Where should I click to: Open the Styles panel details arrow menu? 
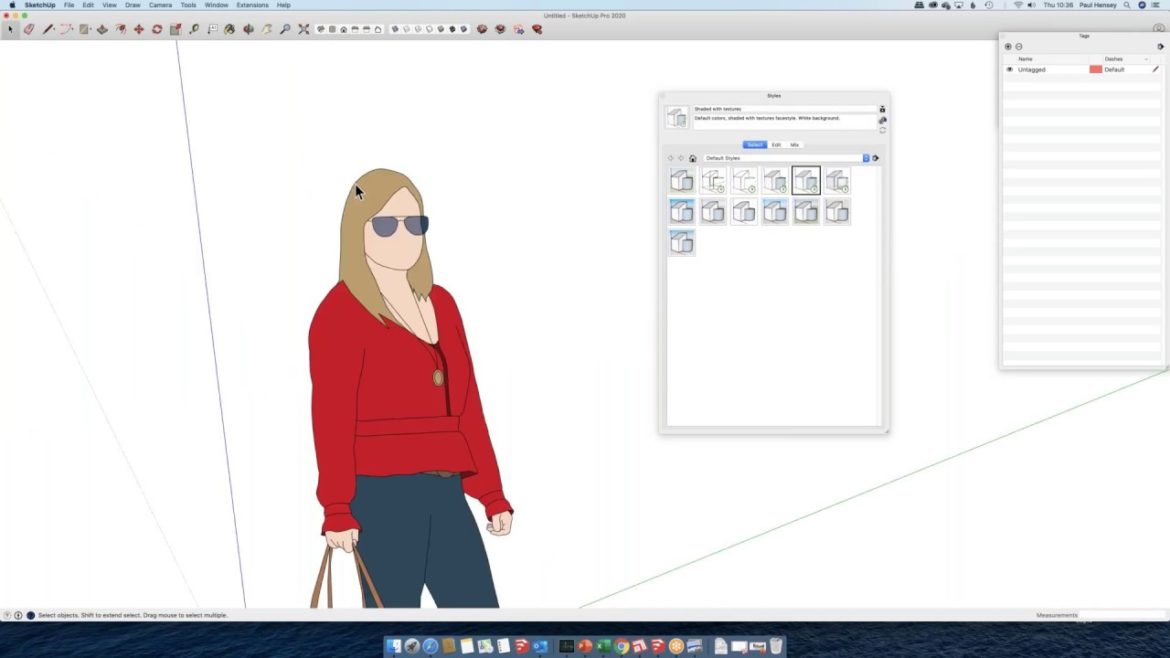[875, 157]
